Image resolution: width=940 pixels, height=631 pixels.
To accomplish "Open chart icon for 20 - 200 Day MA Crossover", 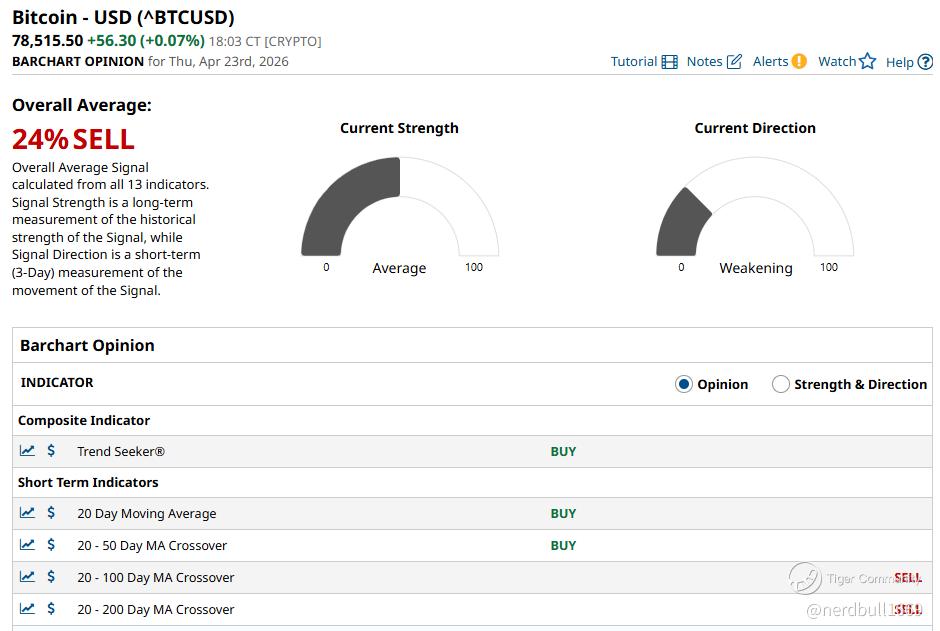I will (27, 609).
